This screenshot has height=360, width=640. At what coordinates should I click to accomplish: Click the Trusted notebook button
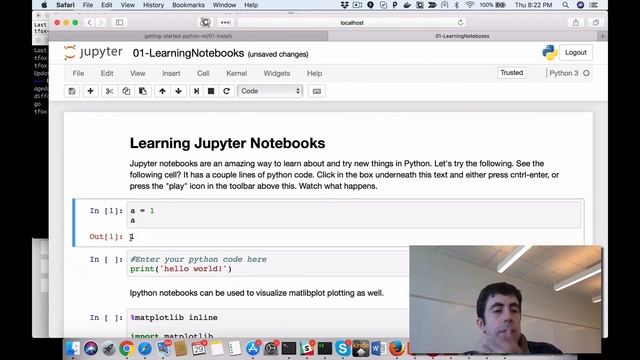point(511,73)
